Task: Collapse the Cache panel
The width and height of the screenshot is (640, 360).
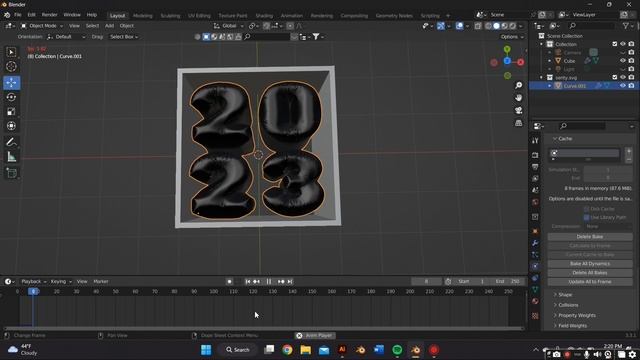Action: click(x=562, y=139)
